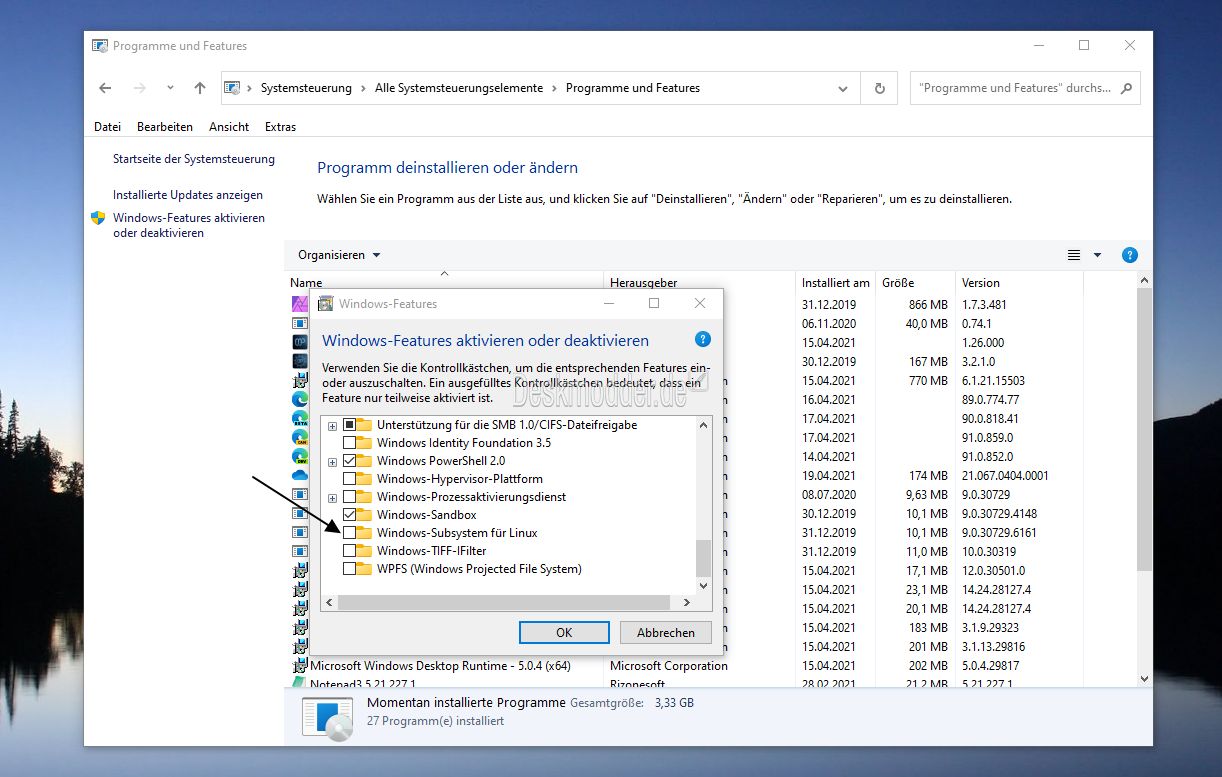This screenshot has height=777, width=1222.
Task: Open the Bearbeiten menu
Action: pos(165,127)
